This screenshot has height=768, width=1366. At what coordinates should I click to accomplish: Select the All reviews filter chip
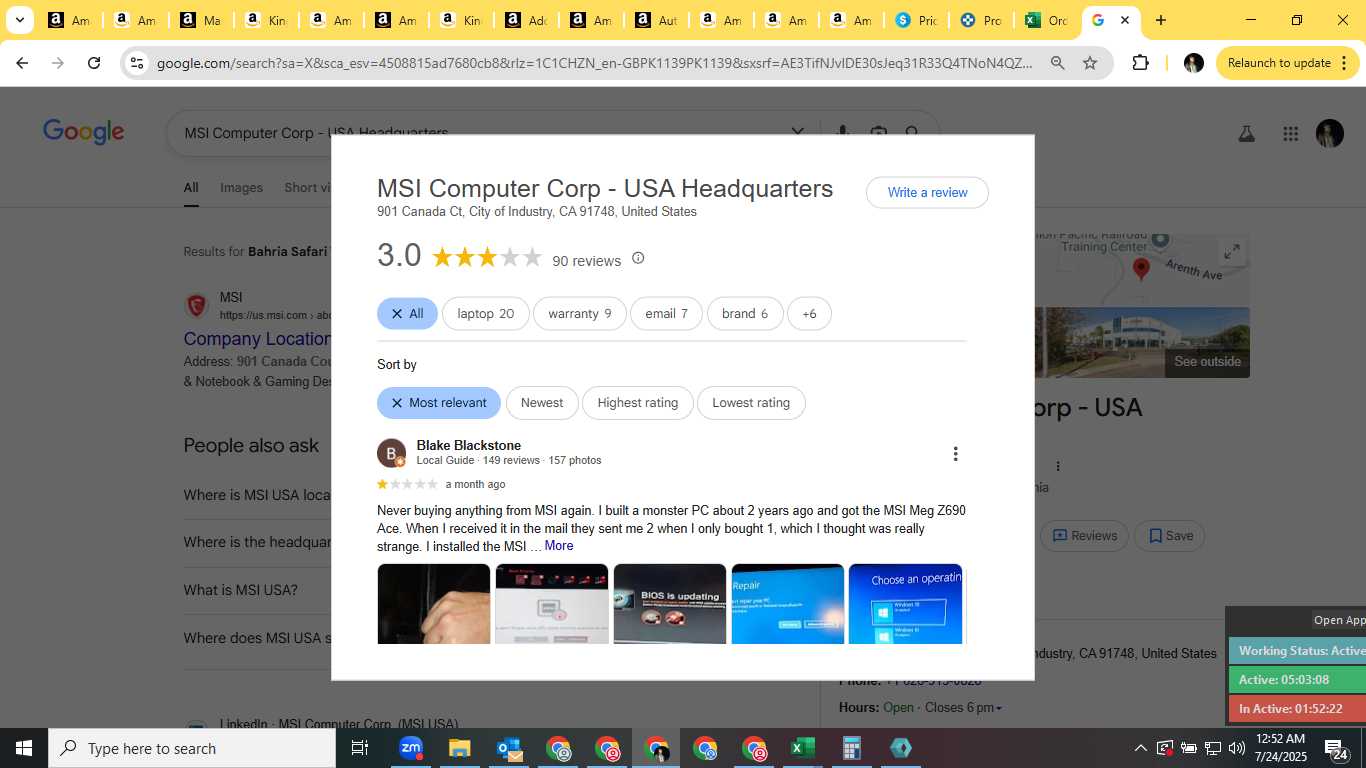pyautogui.click(x=407, y=313)
